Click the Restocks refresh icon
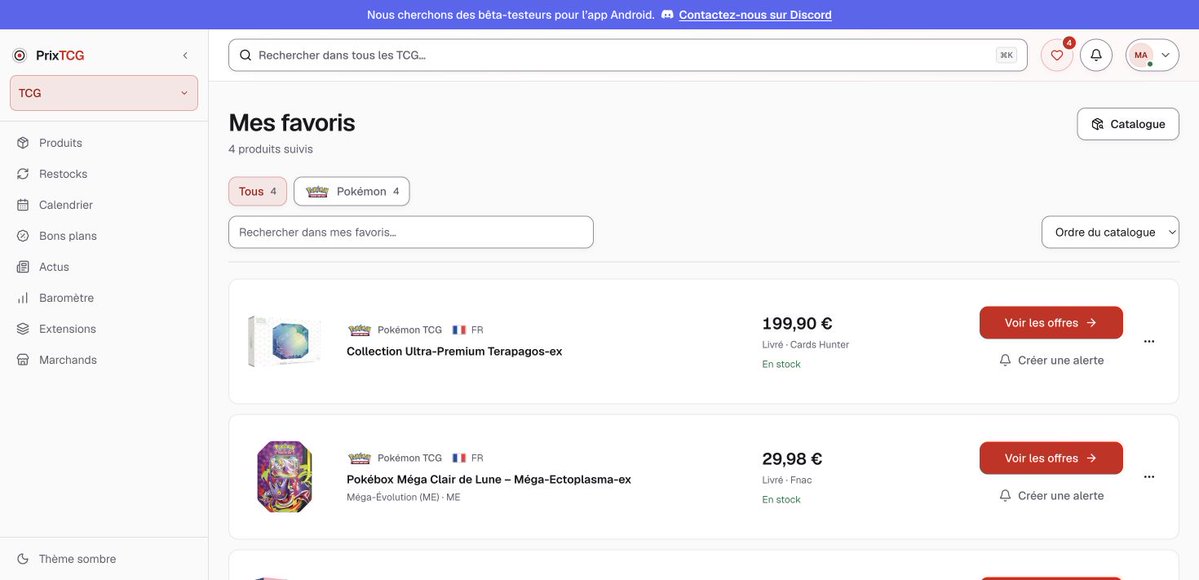The width and height of the screenshot is (1199, 580). (x=23, y=174)
